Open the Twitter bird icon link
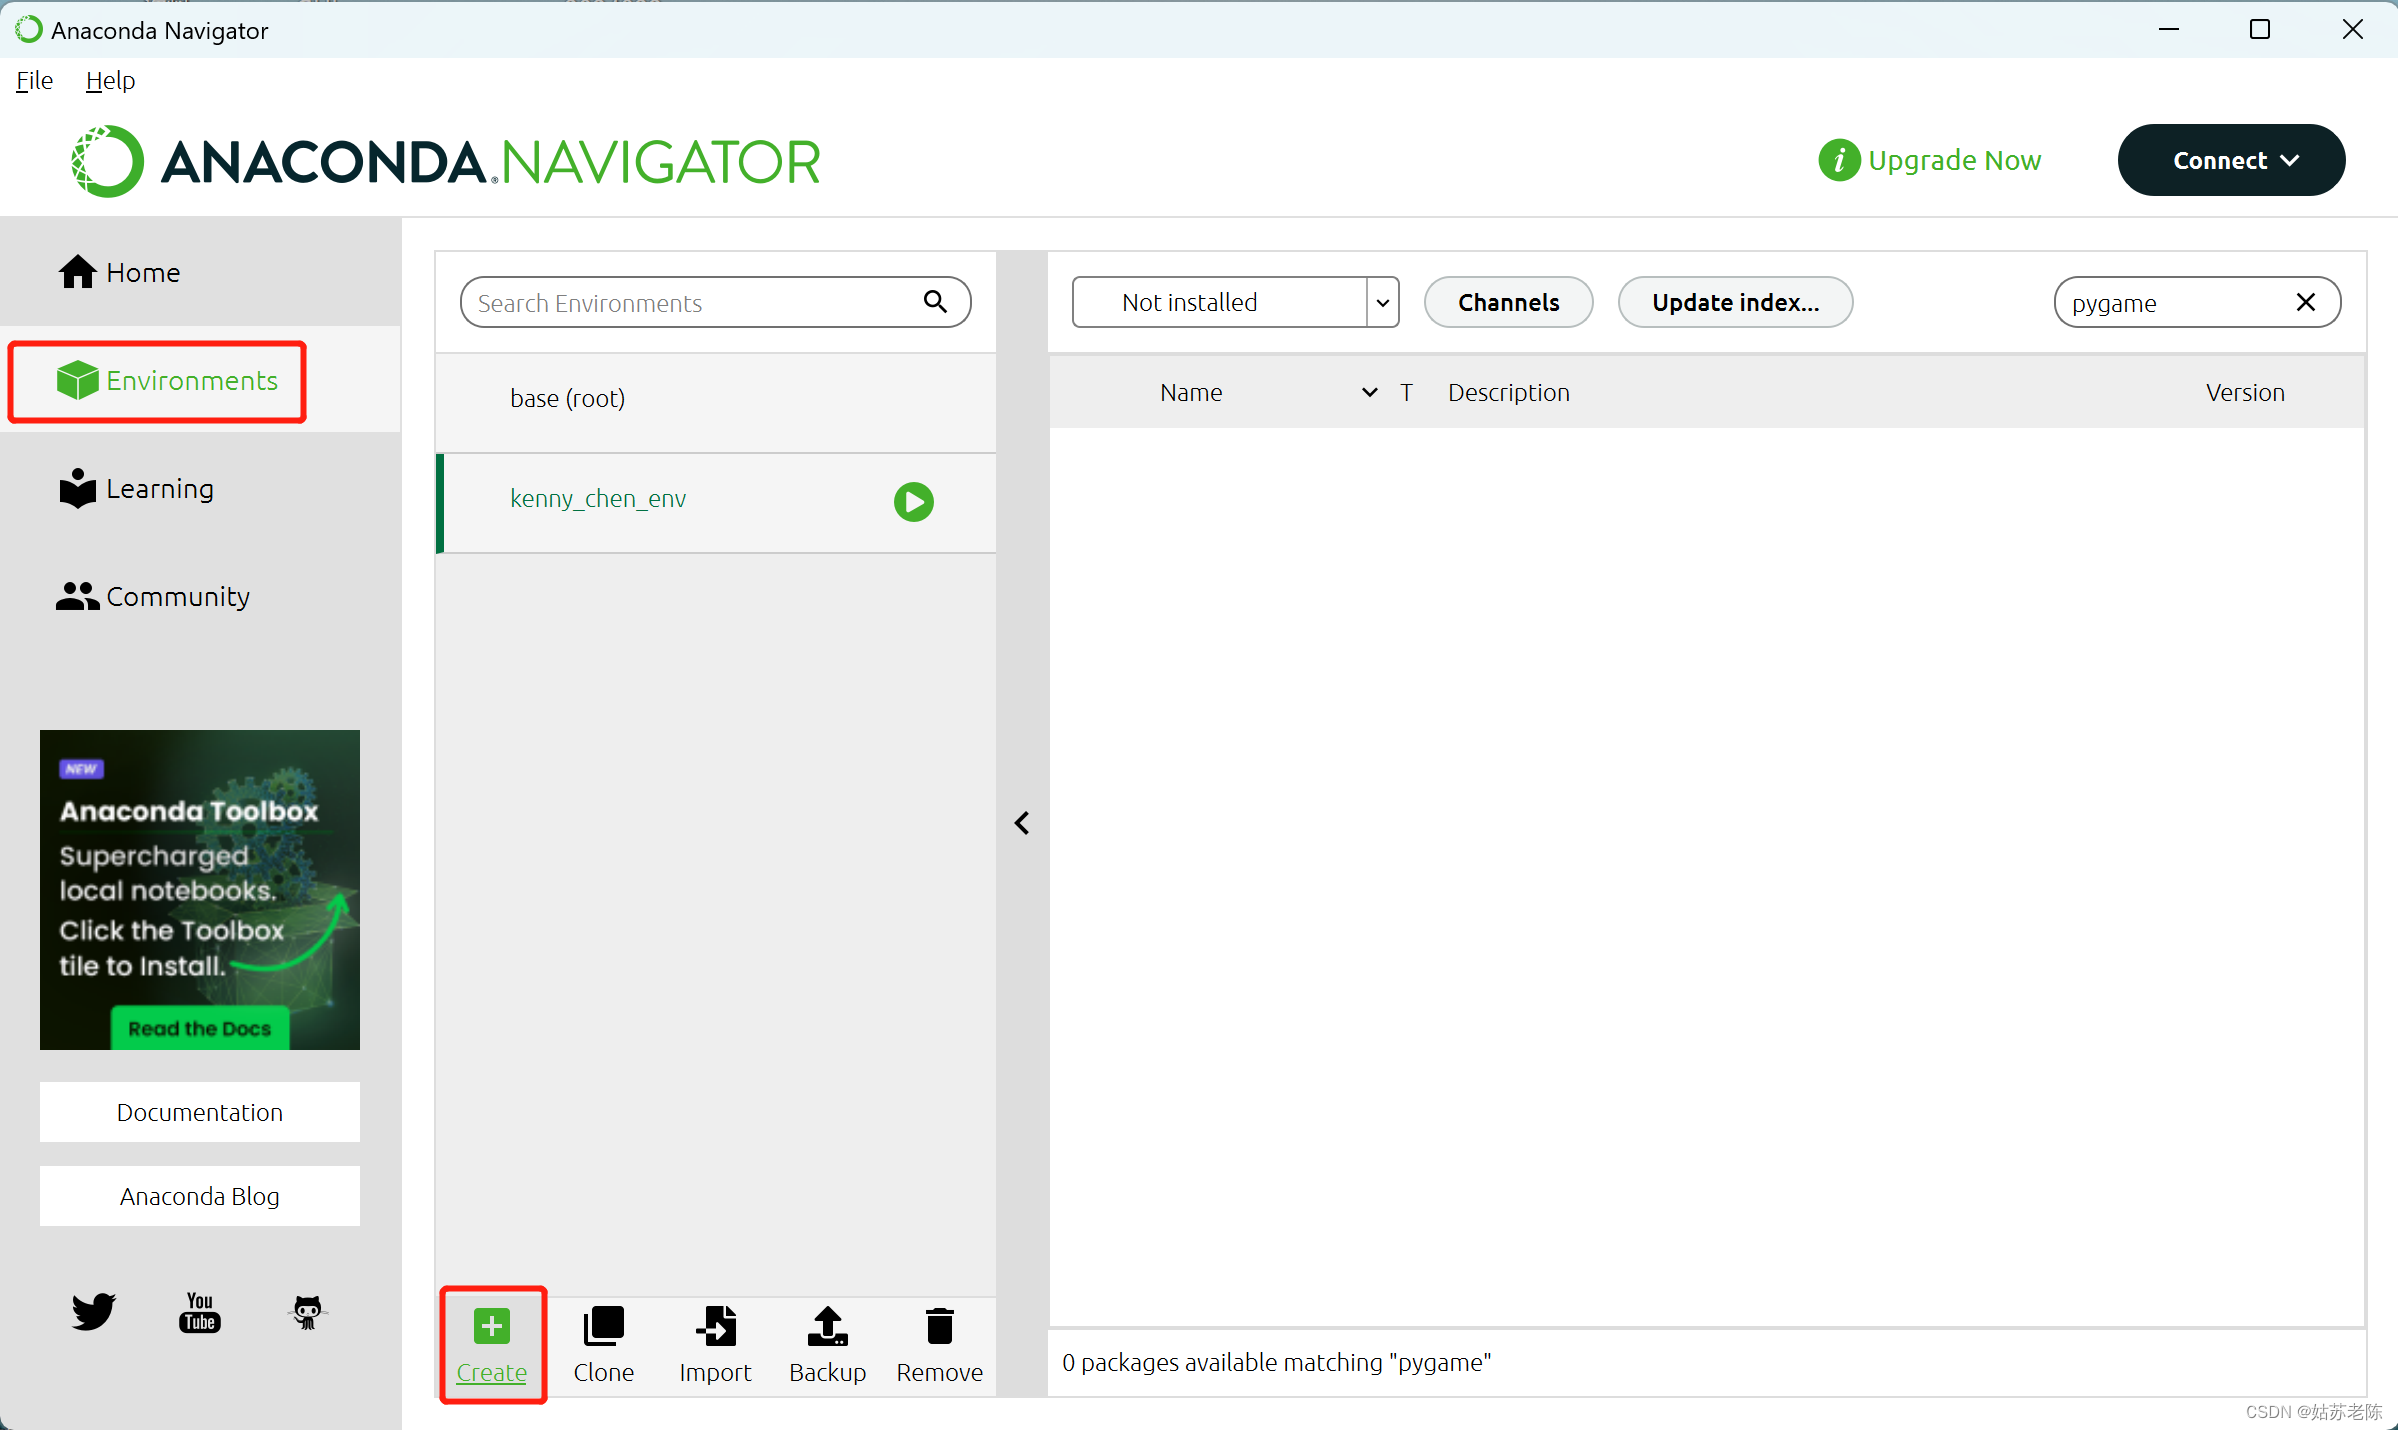This screenshot has height=1430, width=2398. point(94,1311)
